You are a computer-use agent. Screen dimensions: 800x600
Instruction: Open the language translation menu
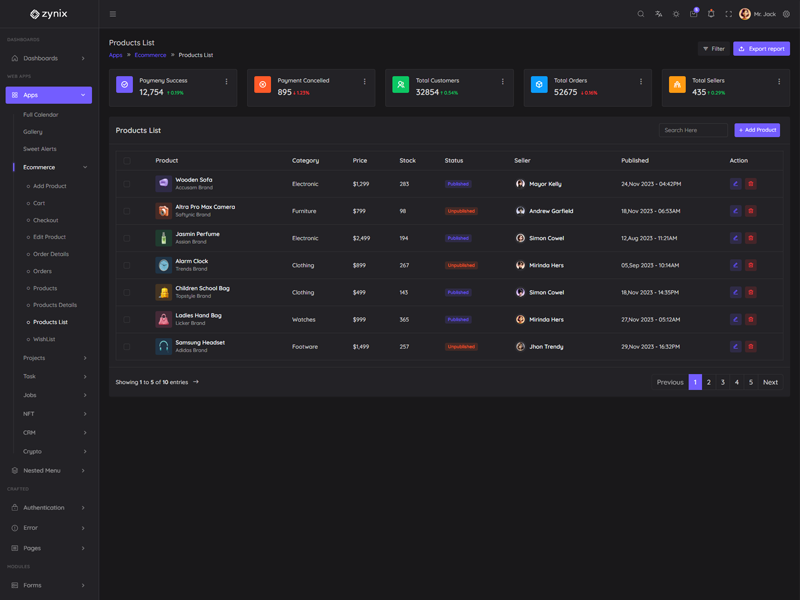pyautogui.click(x=658, y=14)
